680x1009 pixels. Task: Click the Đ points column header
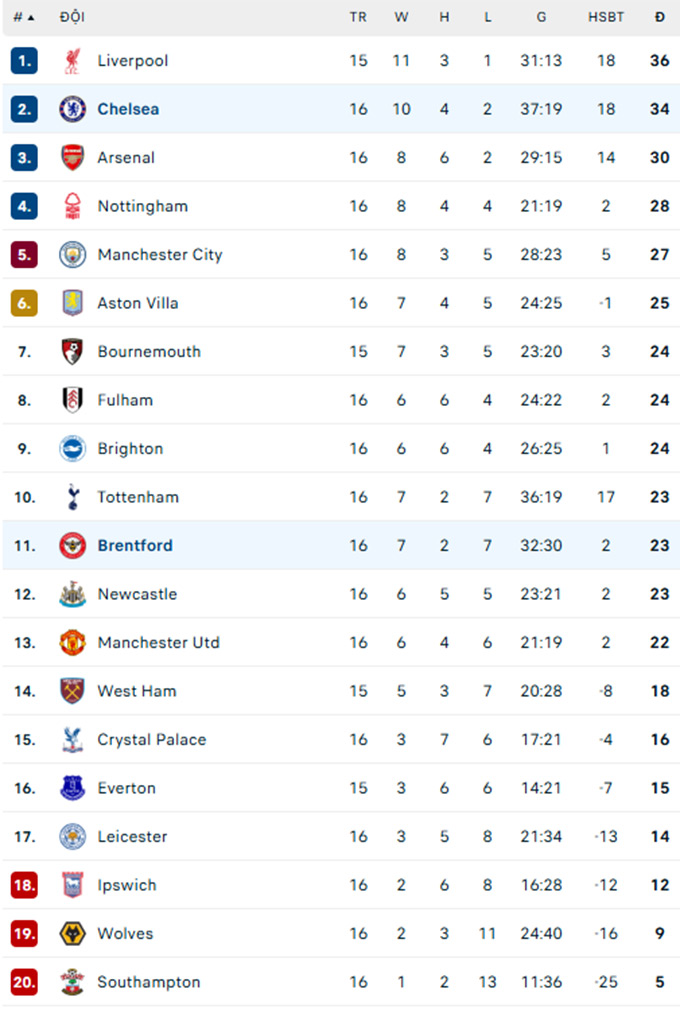click(x=660, y=17)
